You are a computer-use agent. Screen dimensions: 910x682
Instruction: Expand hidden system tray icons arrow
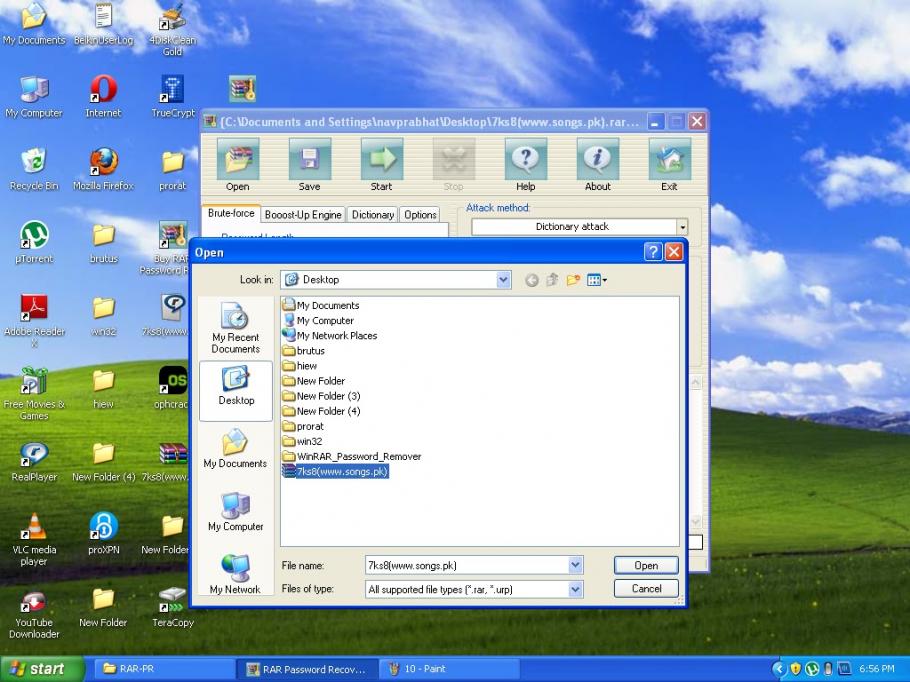click(x=779, y=669)
